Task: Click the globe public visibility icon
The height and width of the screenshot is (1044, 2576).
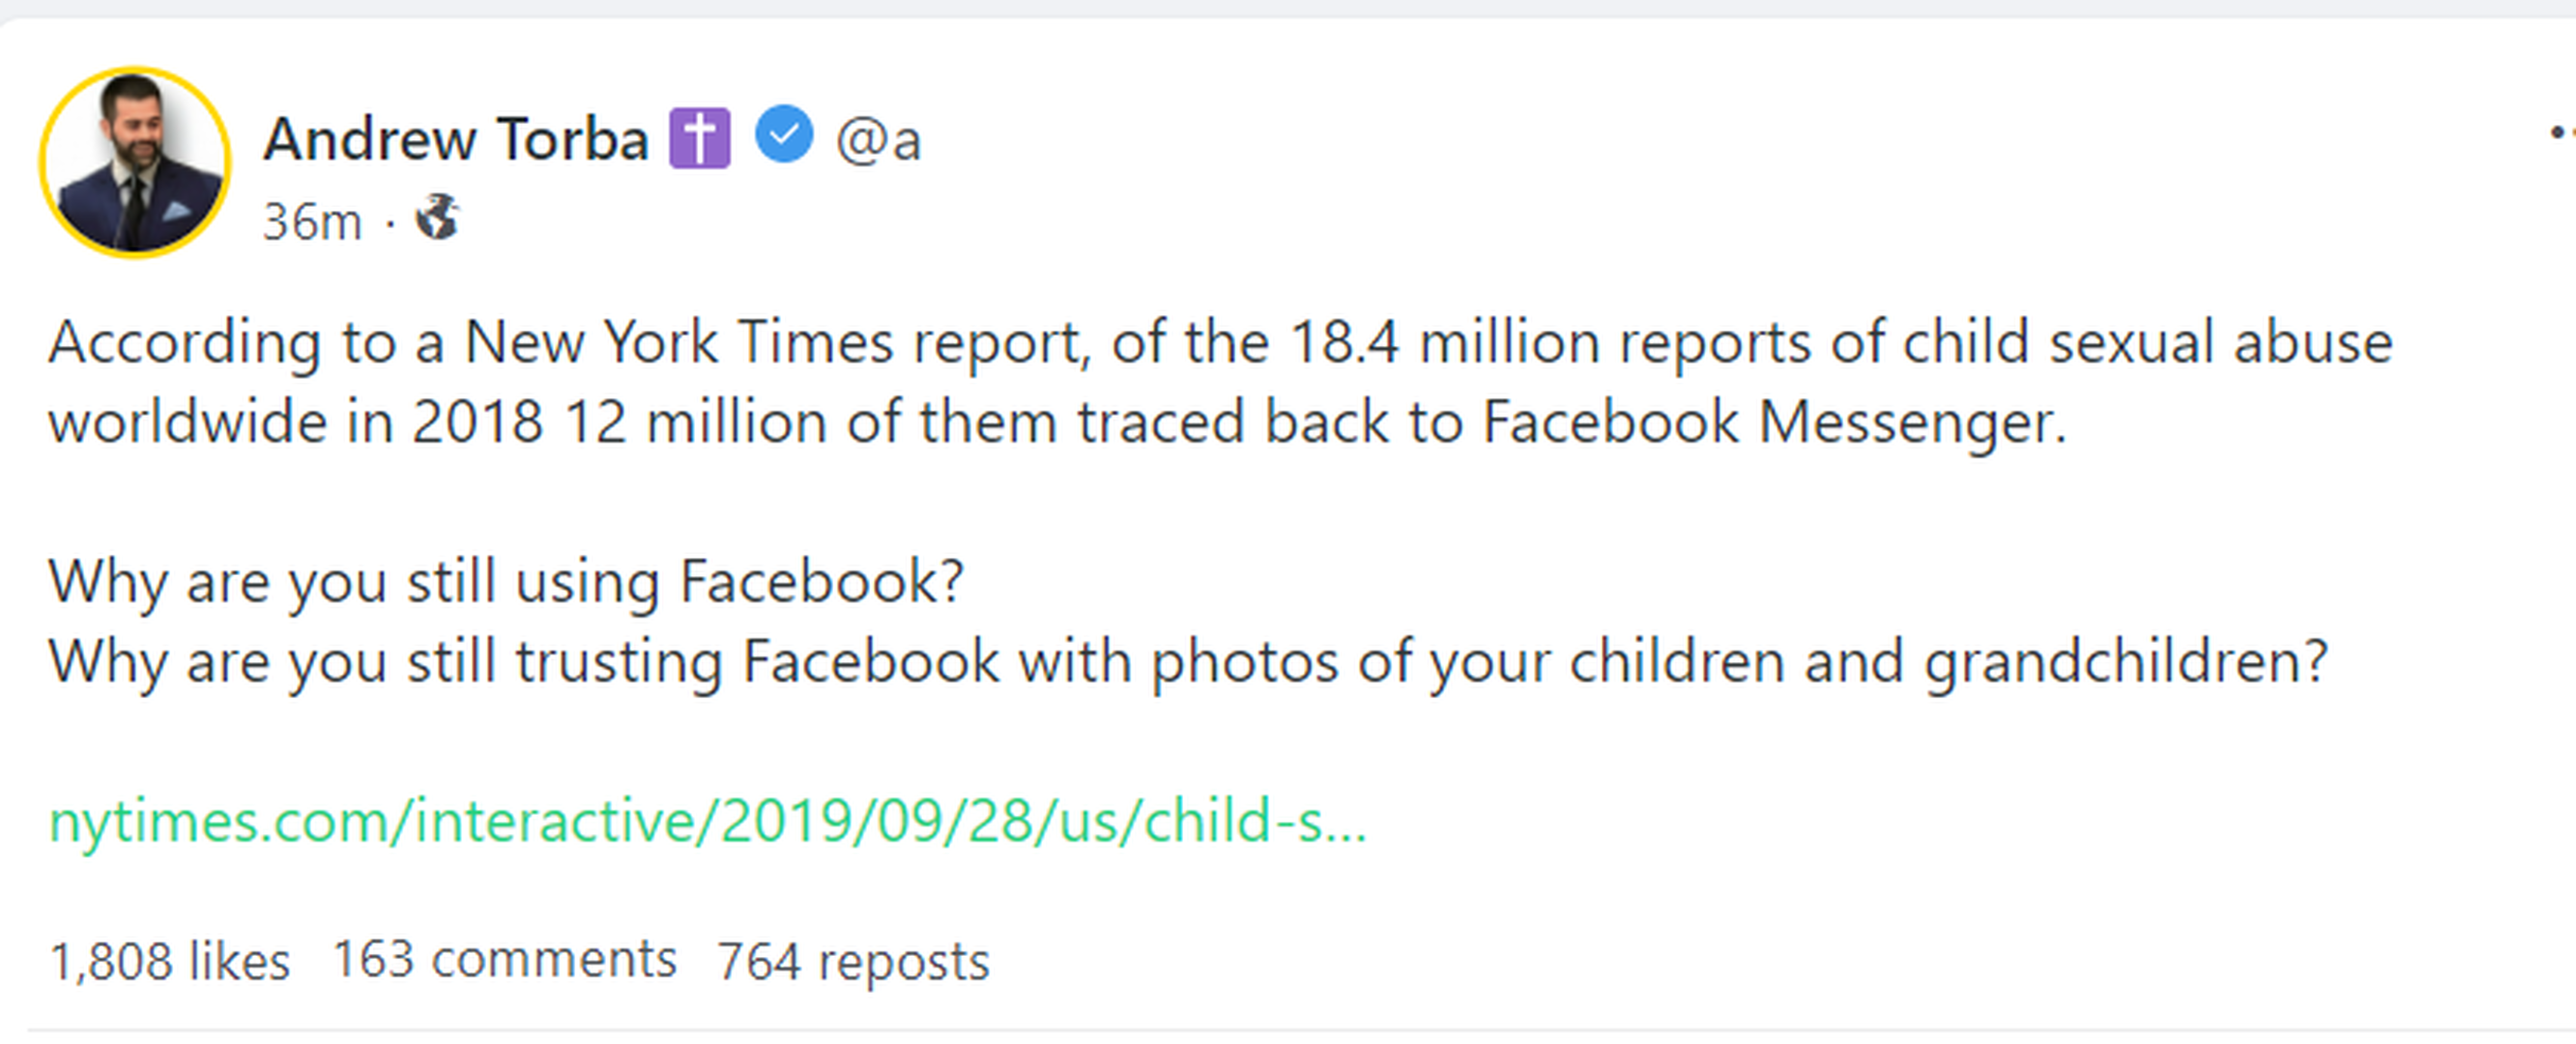Action: point(437,217)
